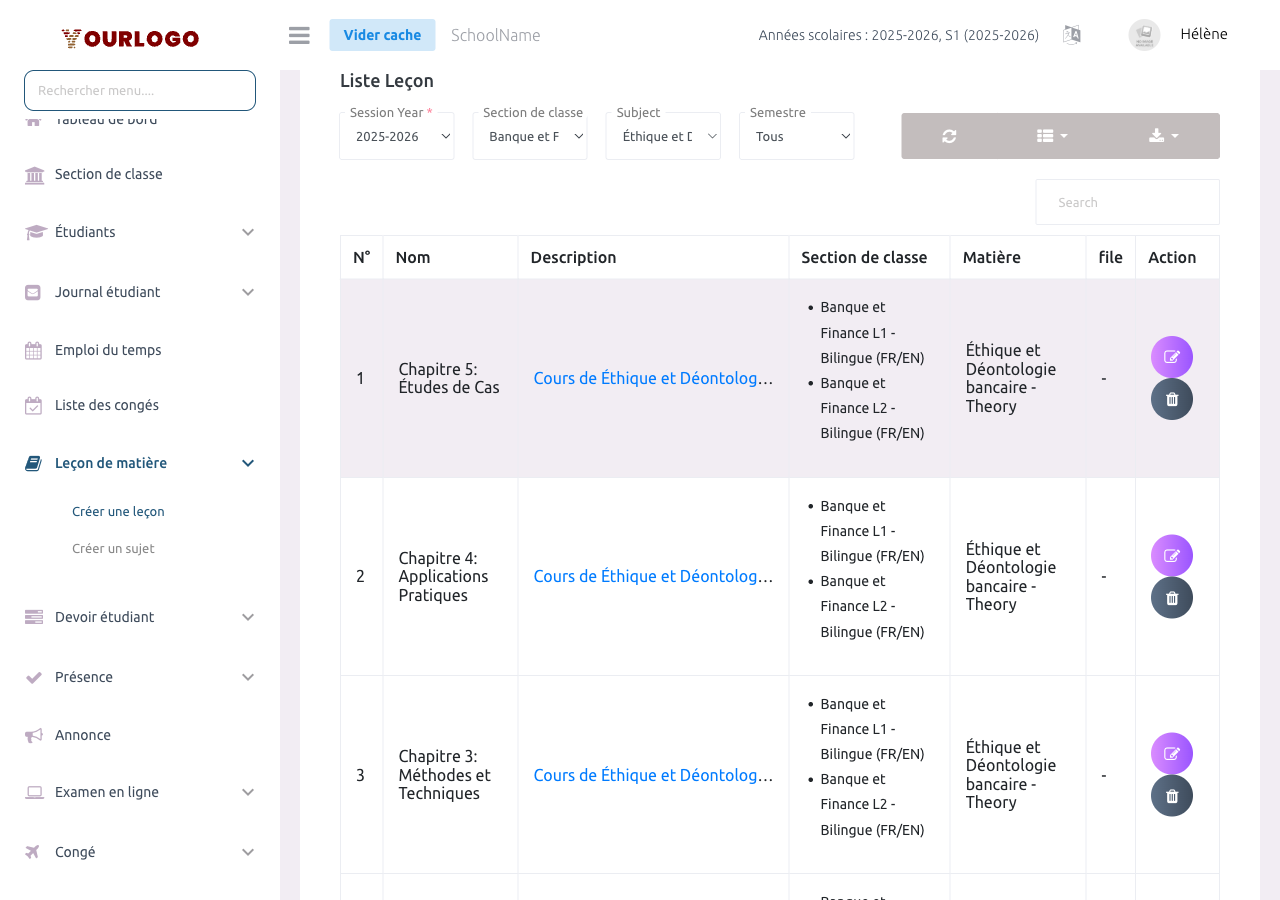Viewport: 1280px width, 900px height.
Task: Open the export download icon menu
Action: (x=1163, y=136)
